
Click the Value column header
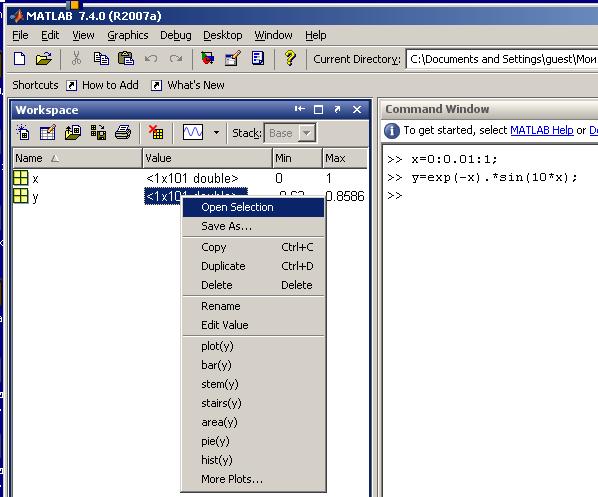coord(207,158)
